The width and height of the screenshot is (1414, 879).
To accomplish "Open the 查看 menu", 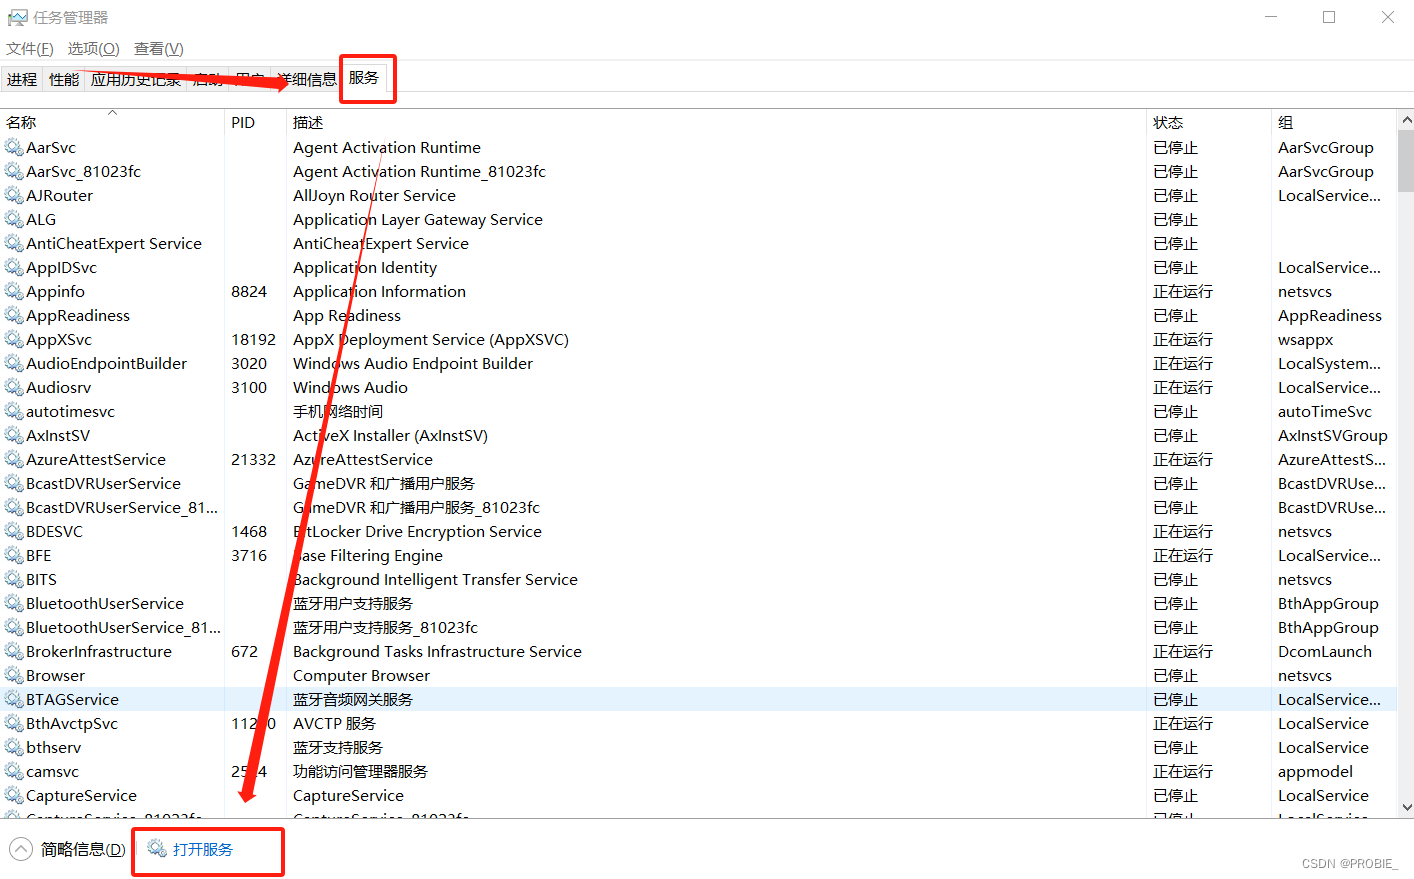I will tap(159, 49).
